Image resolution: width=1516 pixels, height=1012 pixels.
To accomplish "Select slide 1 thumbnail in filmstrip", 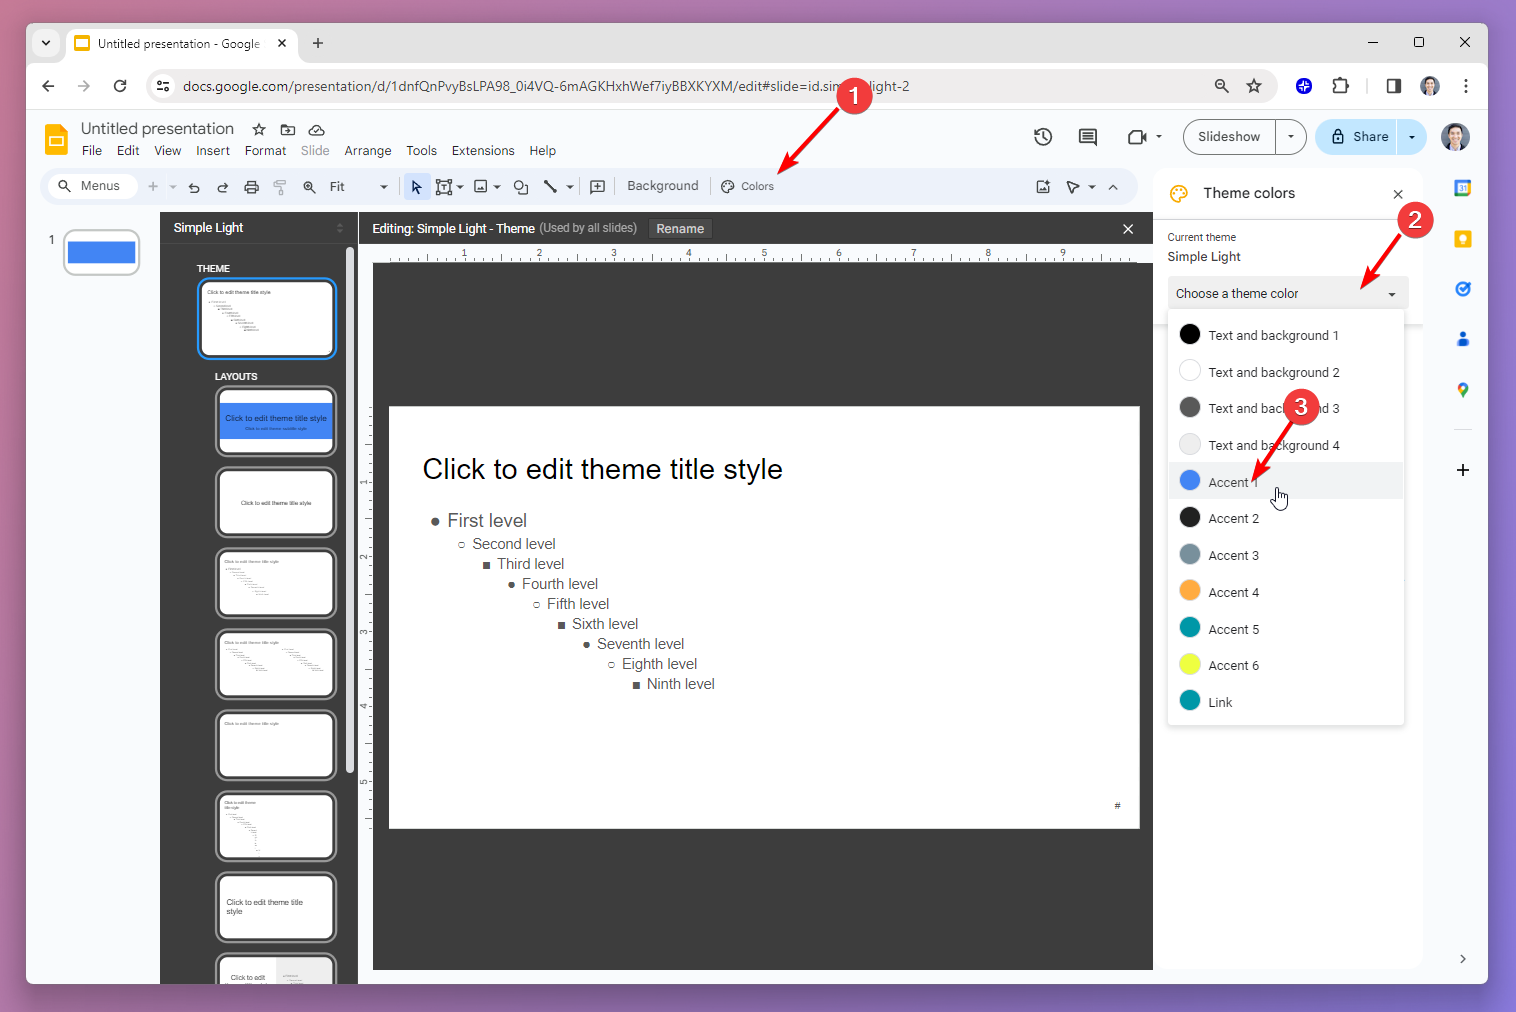I will pyautogui.click(x=101, y=252).
